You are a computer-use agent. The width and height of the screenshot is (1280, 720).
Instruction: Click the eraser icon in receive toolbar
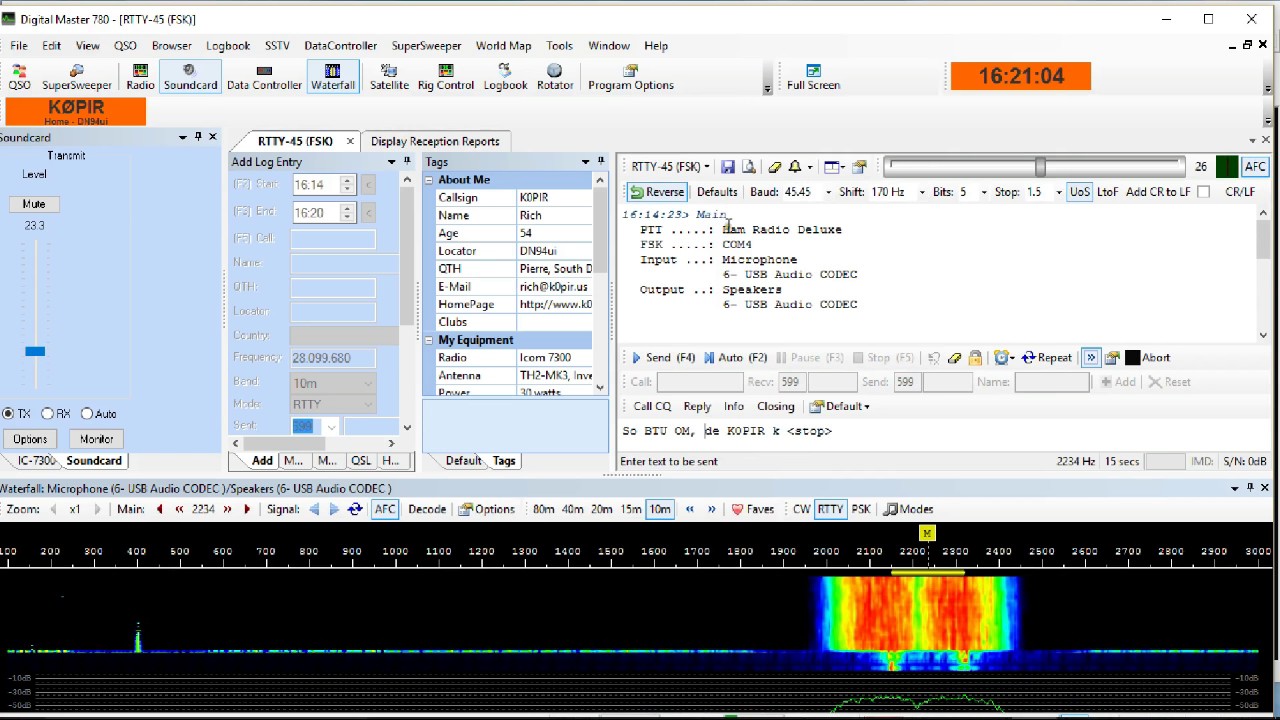[x=774, y=167]
